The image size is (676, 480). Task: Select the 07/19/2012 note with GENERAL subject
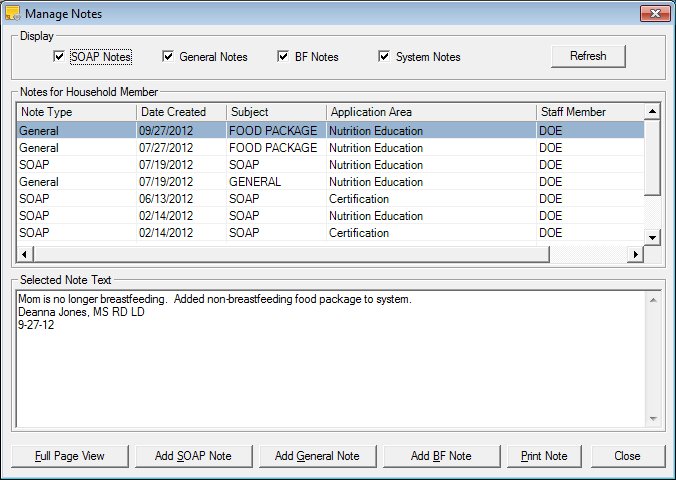(331, 182)
